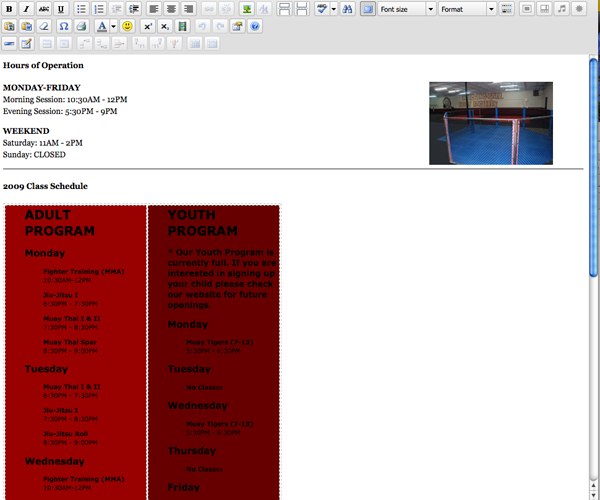Toggle underline formatting
The height and width of the screenshot is (500, 600).
click(x=61, y=9)
